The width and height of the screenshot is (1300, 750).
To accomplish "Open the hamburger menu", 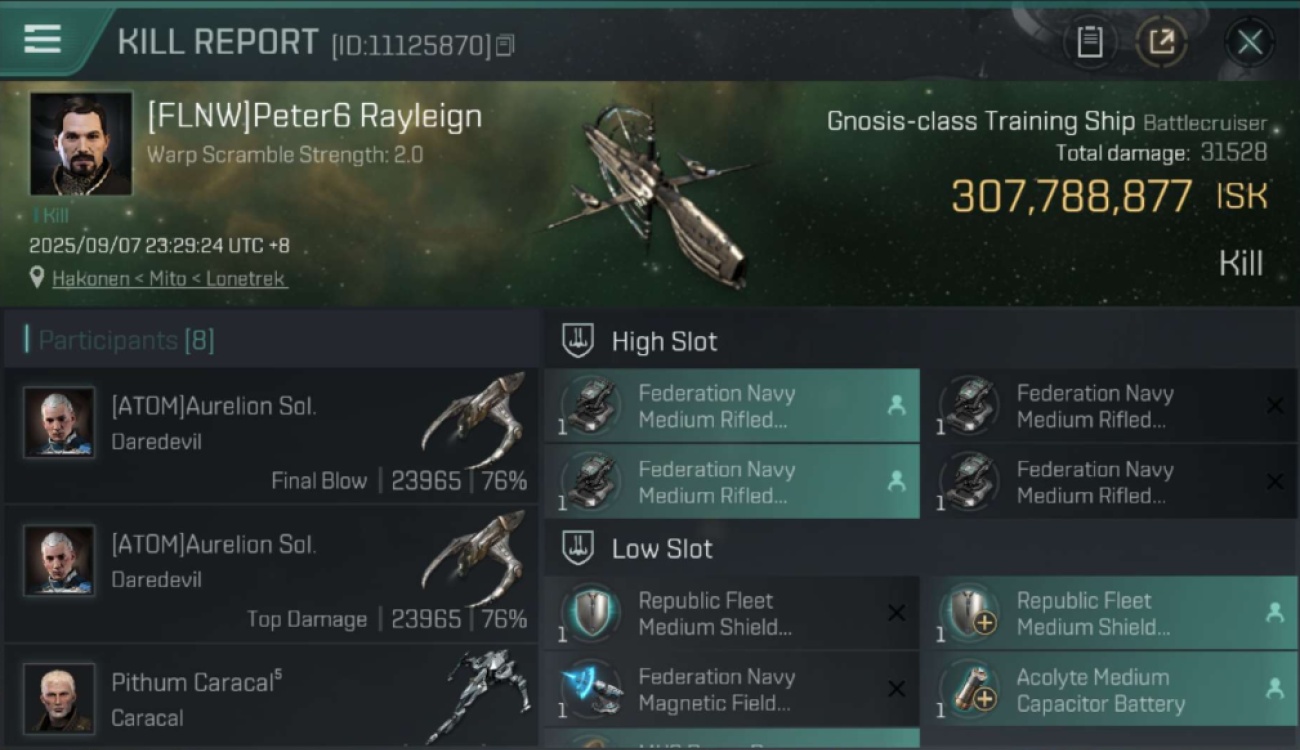I will [x=42, y=39].
